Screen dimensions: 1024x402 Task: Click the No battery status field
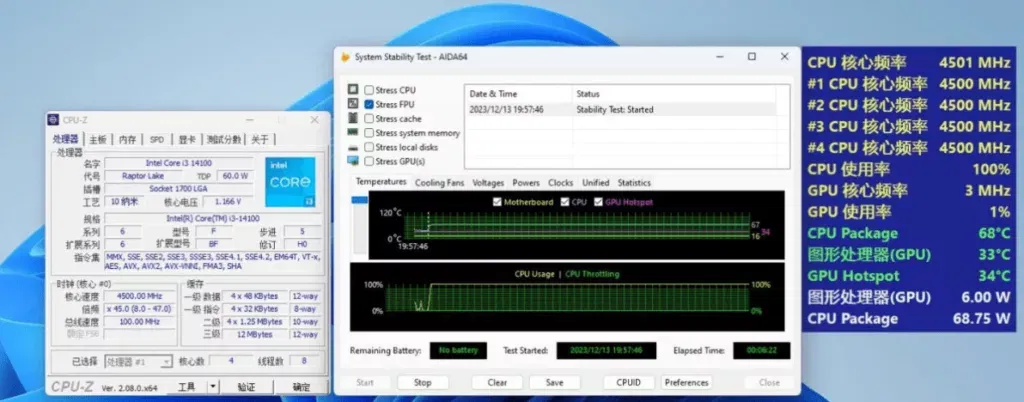point(458,350)
